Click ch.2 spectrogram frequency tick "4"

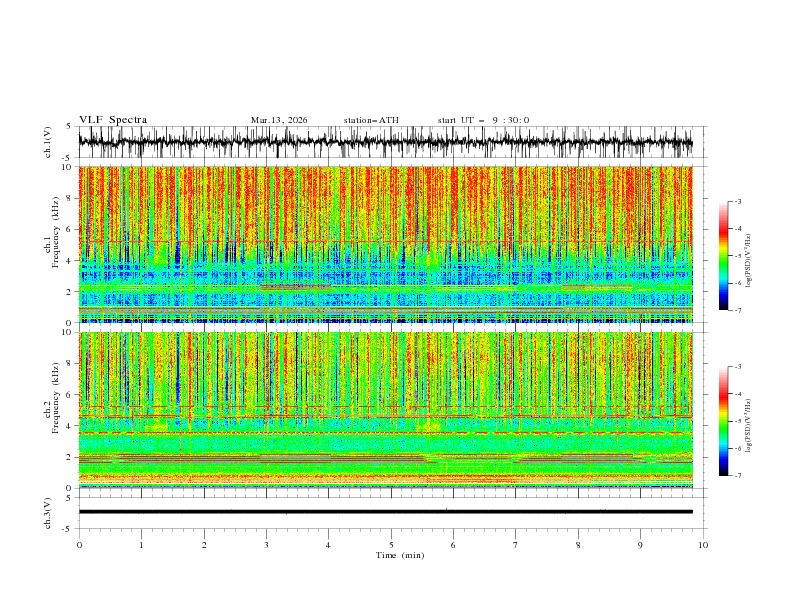[x=69, y=426]
